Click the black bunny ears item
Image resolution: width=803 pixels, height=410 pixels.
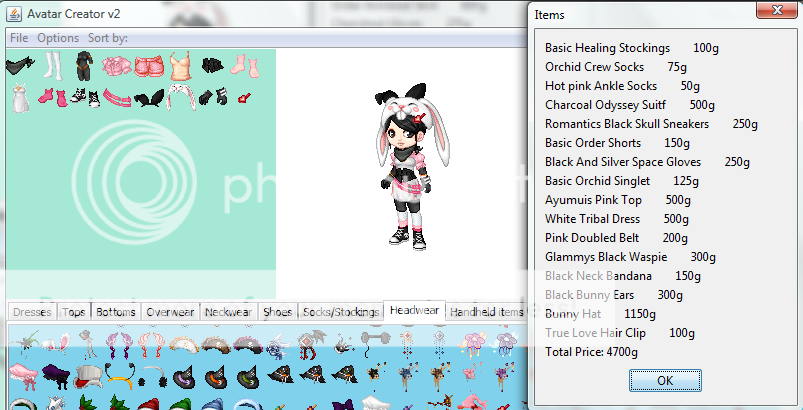click(x=150, y=98)
